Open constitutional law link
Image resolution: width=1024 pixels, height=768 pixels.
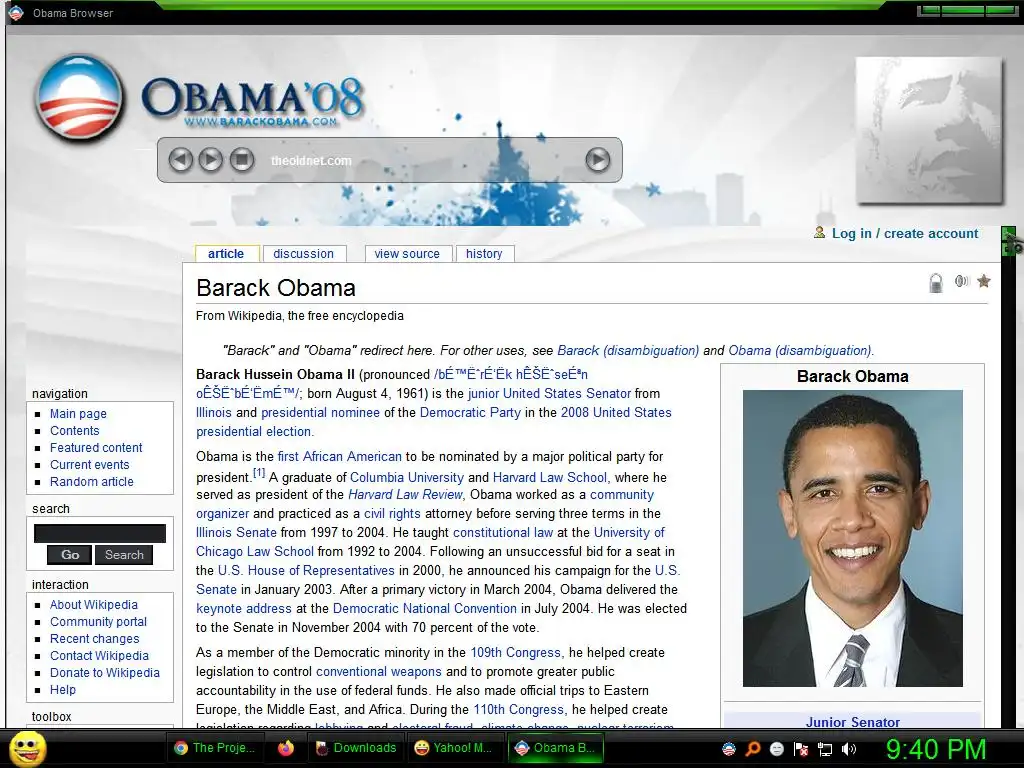tap(503, 533)
